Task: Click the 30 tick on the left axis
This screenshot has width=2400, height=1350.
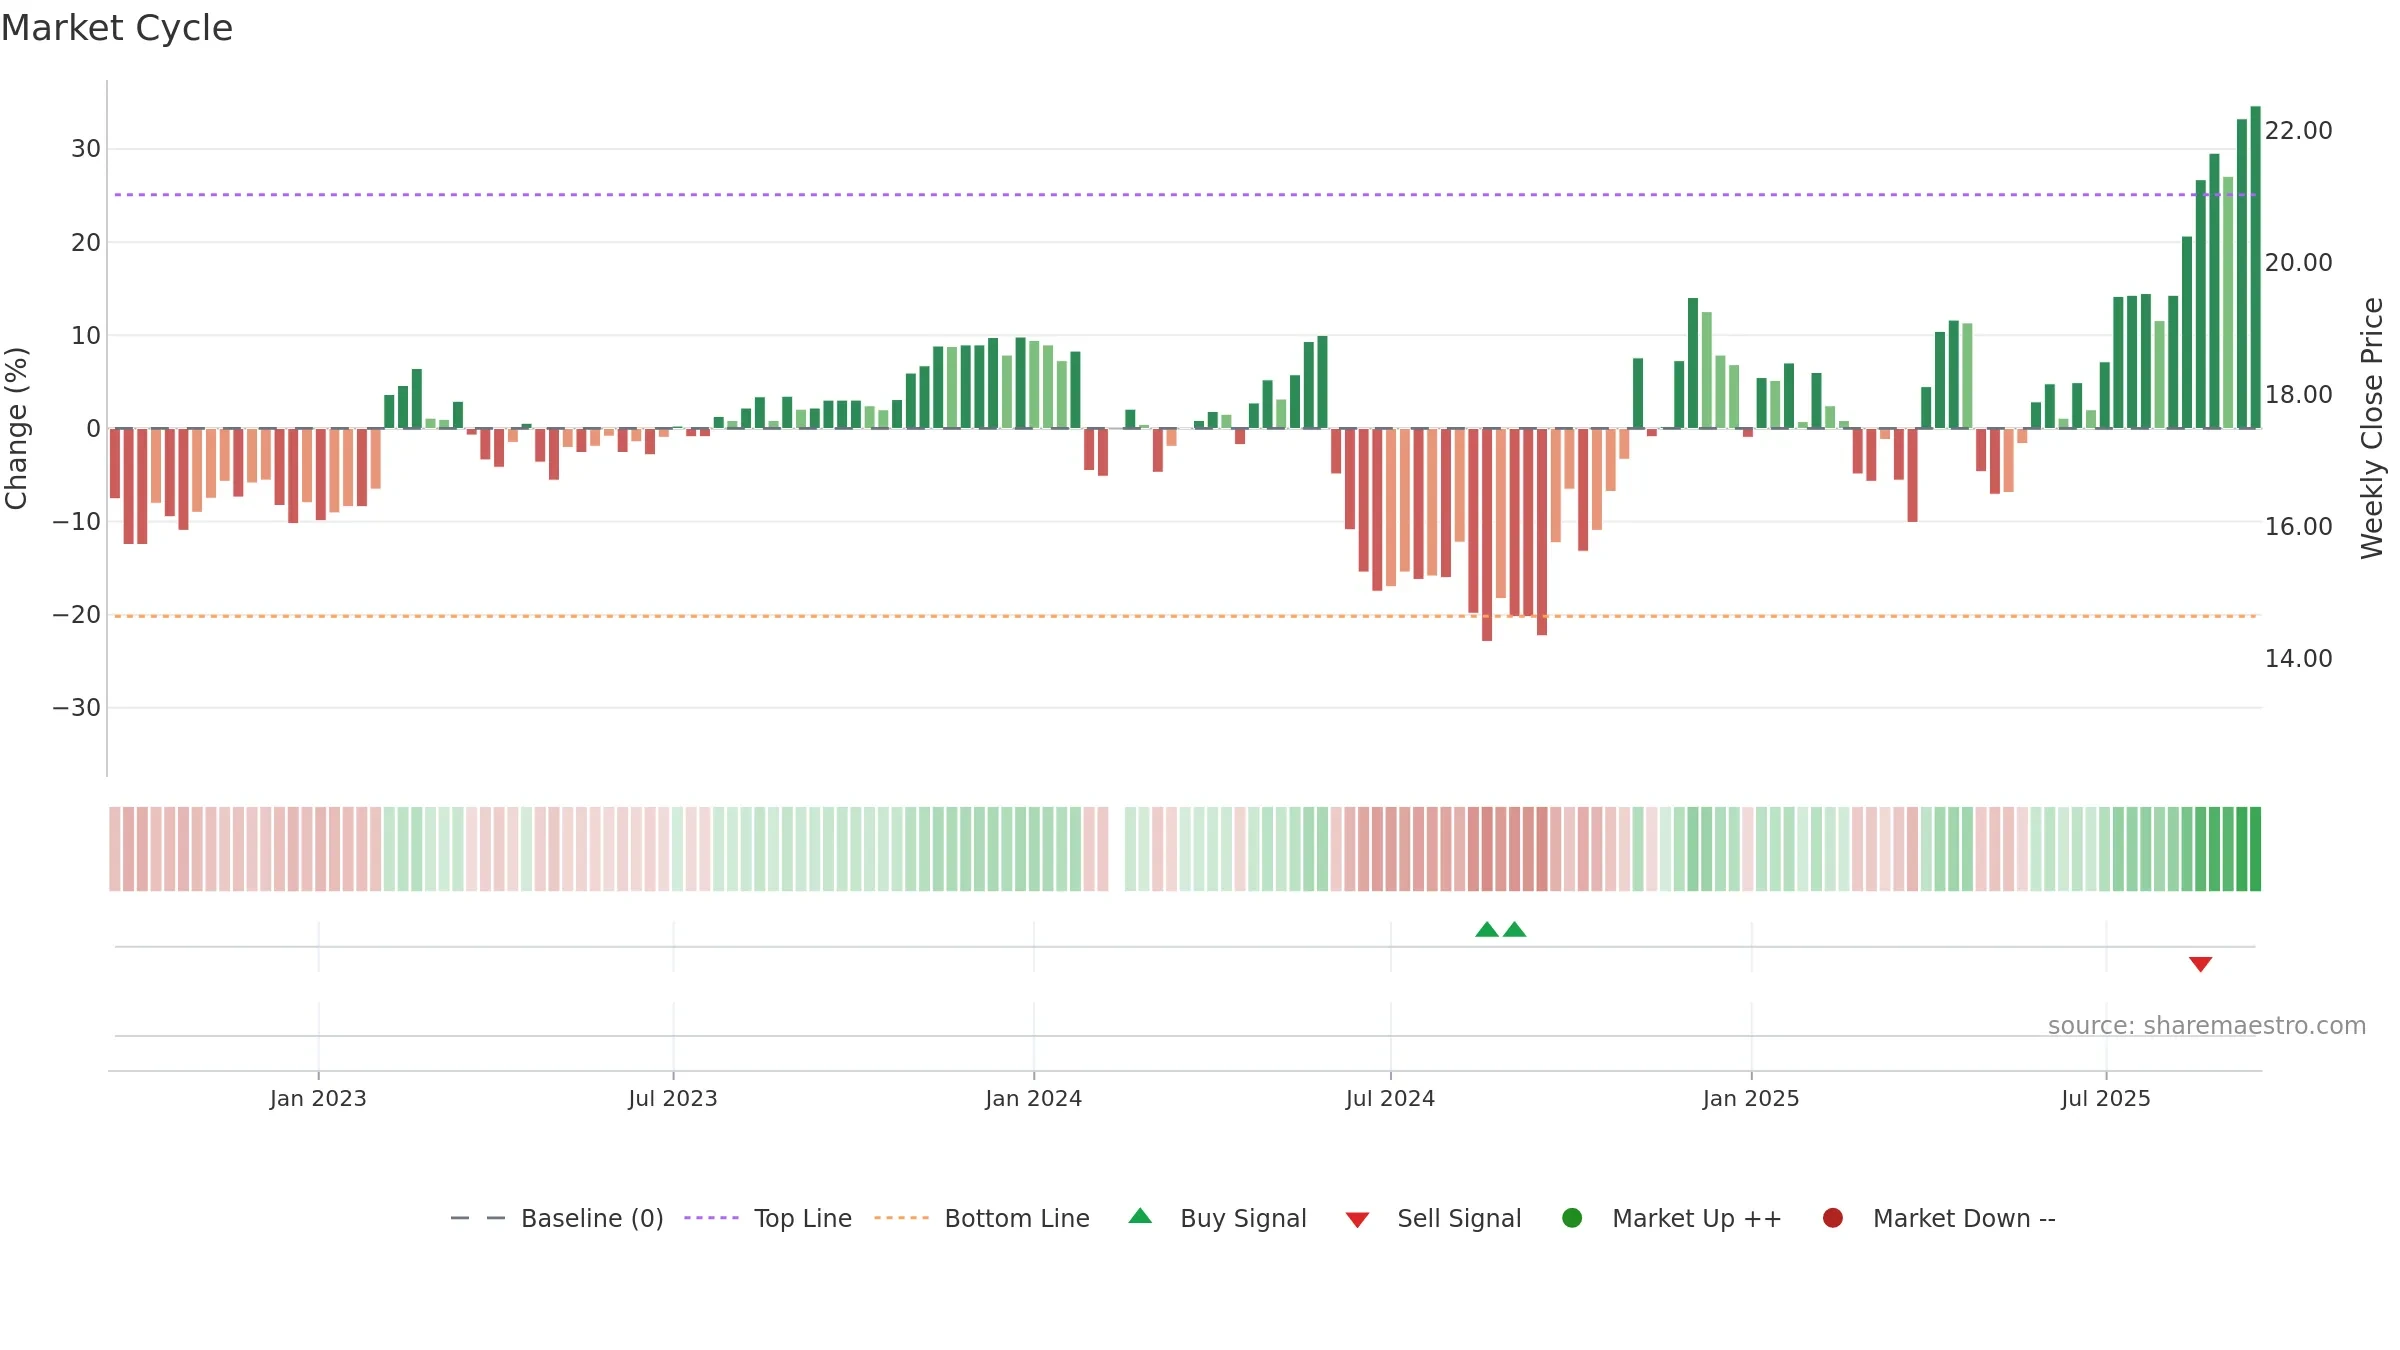Action: point(86,149)
